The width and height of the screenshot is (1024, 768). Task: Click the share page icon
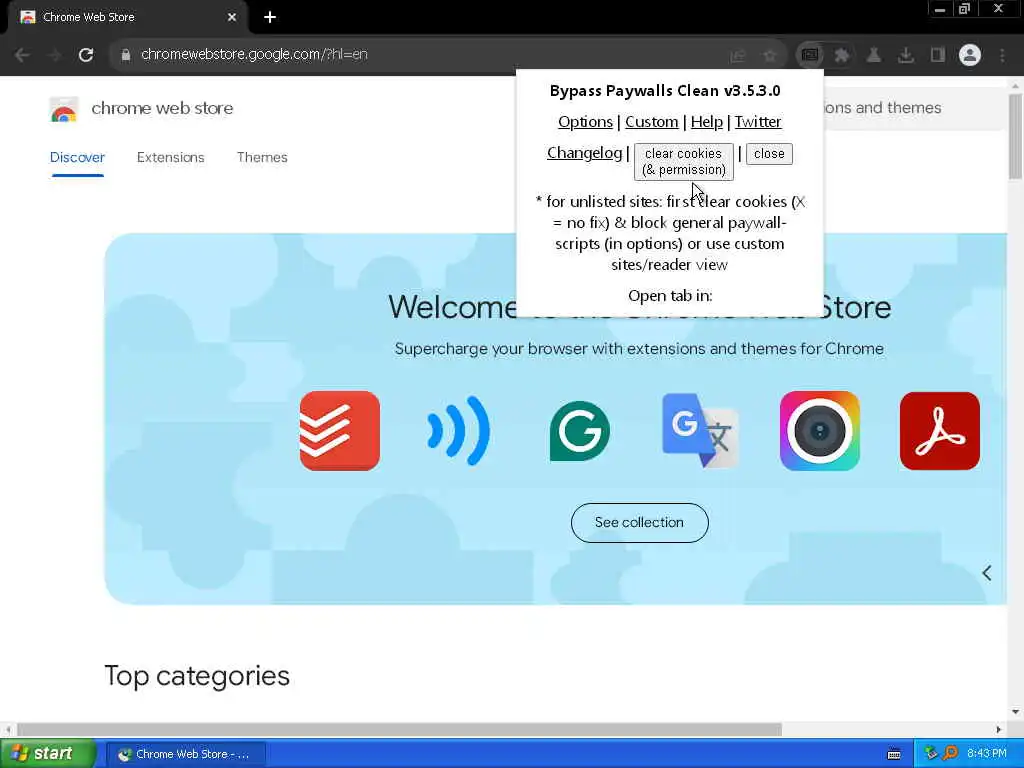click(x=738, y=56)
